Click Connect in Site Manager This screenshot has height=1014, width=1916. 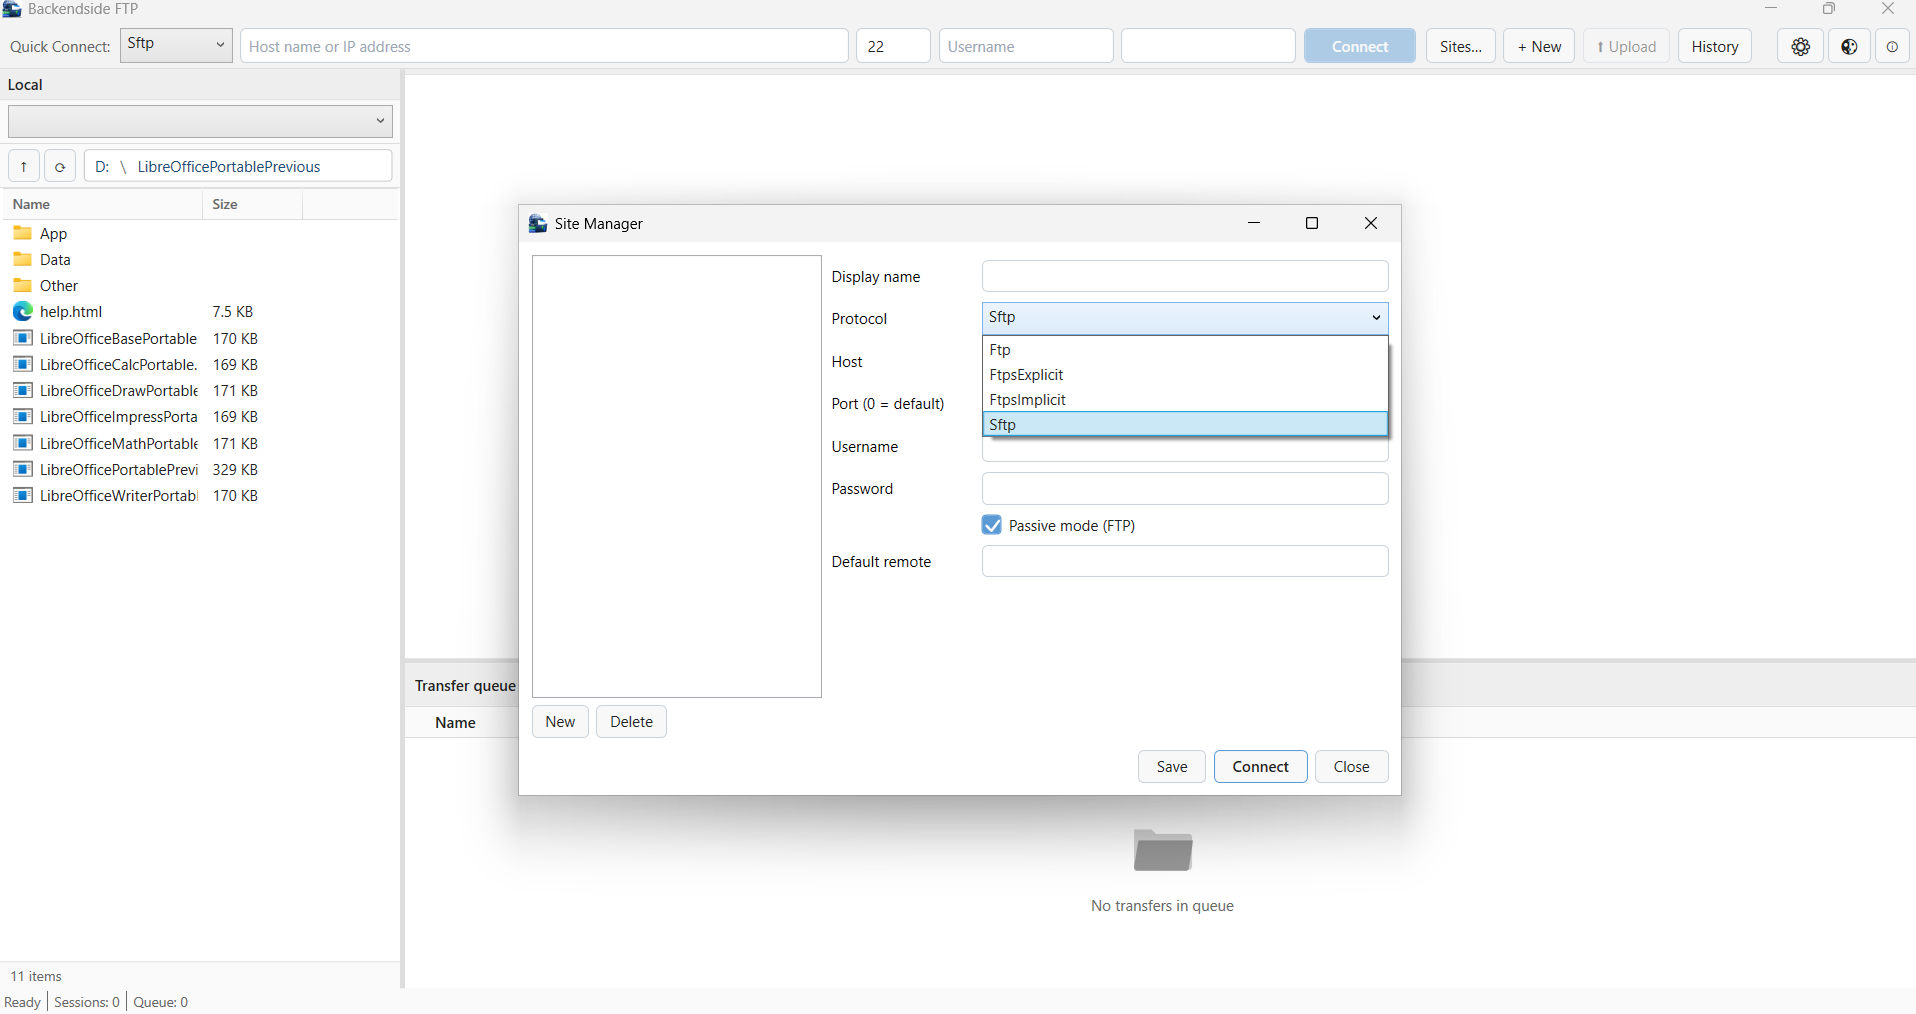coord(1260,766)
